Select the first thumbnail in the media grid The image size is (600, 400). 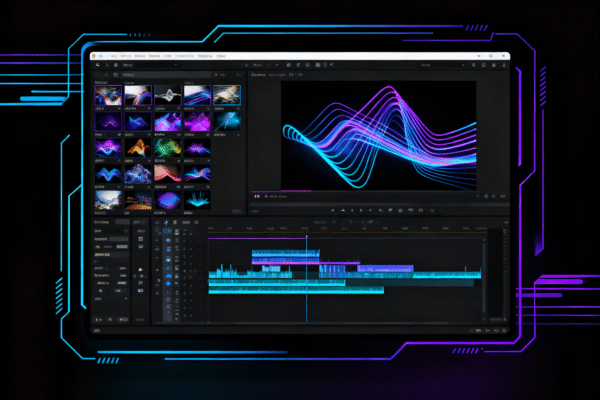[107, 95]
